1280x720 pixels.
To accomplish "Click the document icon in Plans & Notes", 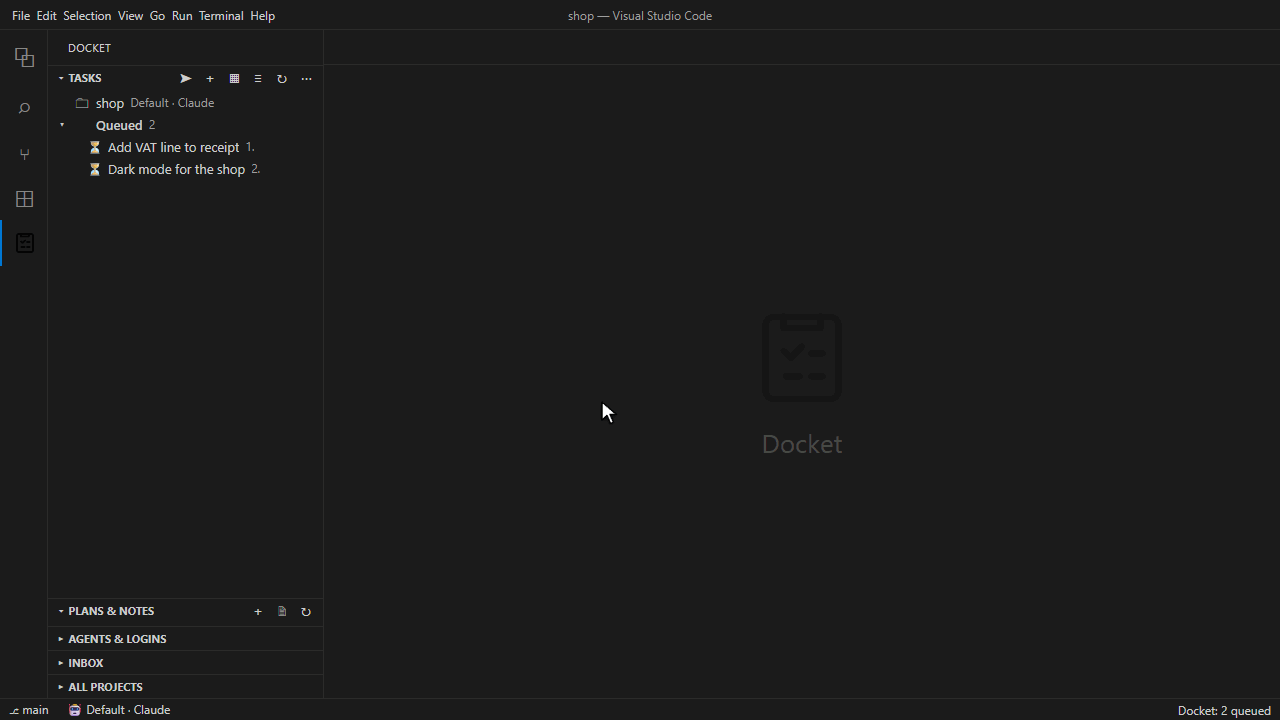I will [x=282, y=611].
